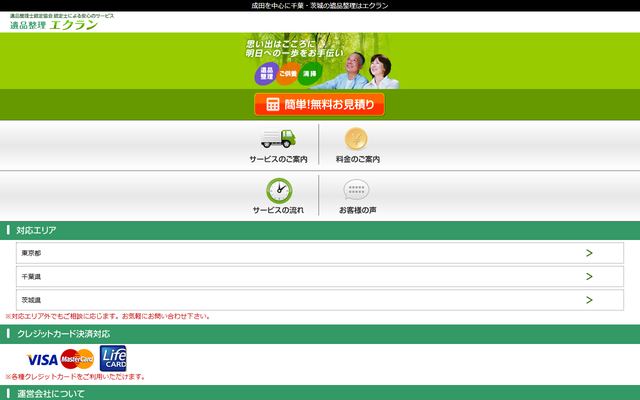This screenshot has height=400, width=640.
Task: Click the VISA card logo
Action: [42, 360]
